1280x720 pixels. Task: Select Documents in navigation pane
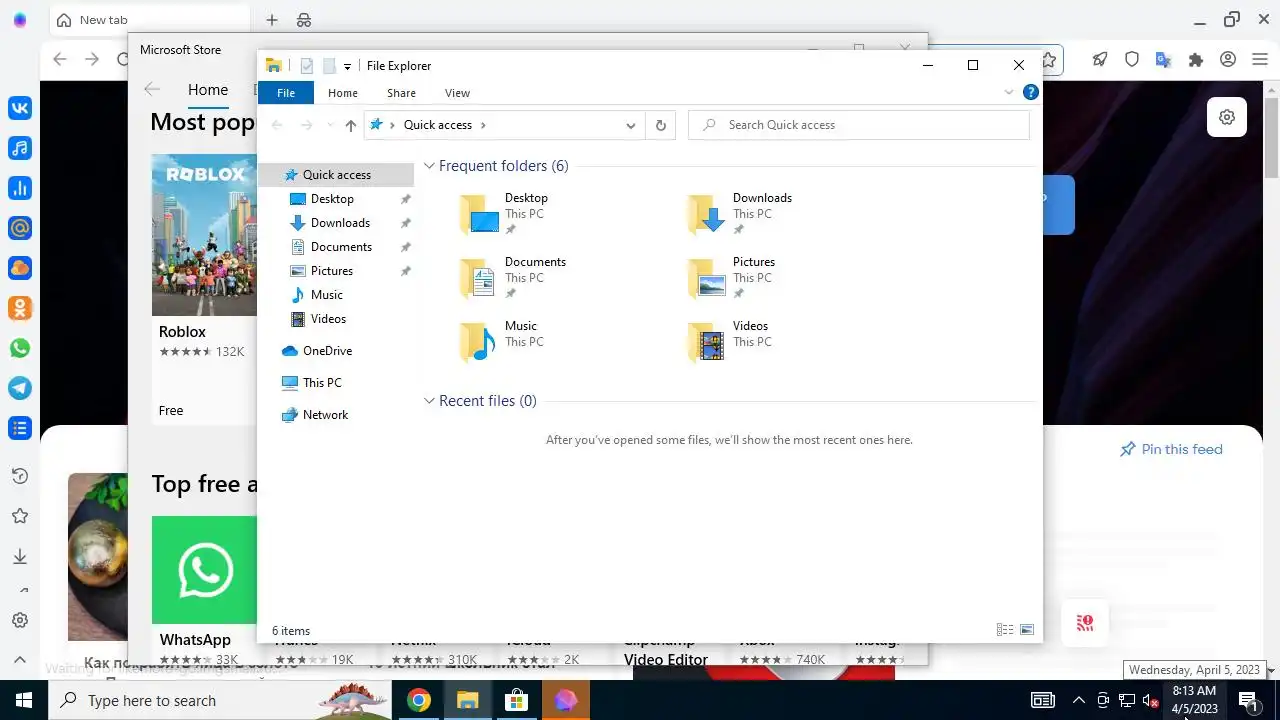[340, 247]
